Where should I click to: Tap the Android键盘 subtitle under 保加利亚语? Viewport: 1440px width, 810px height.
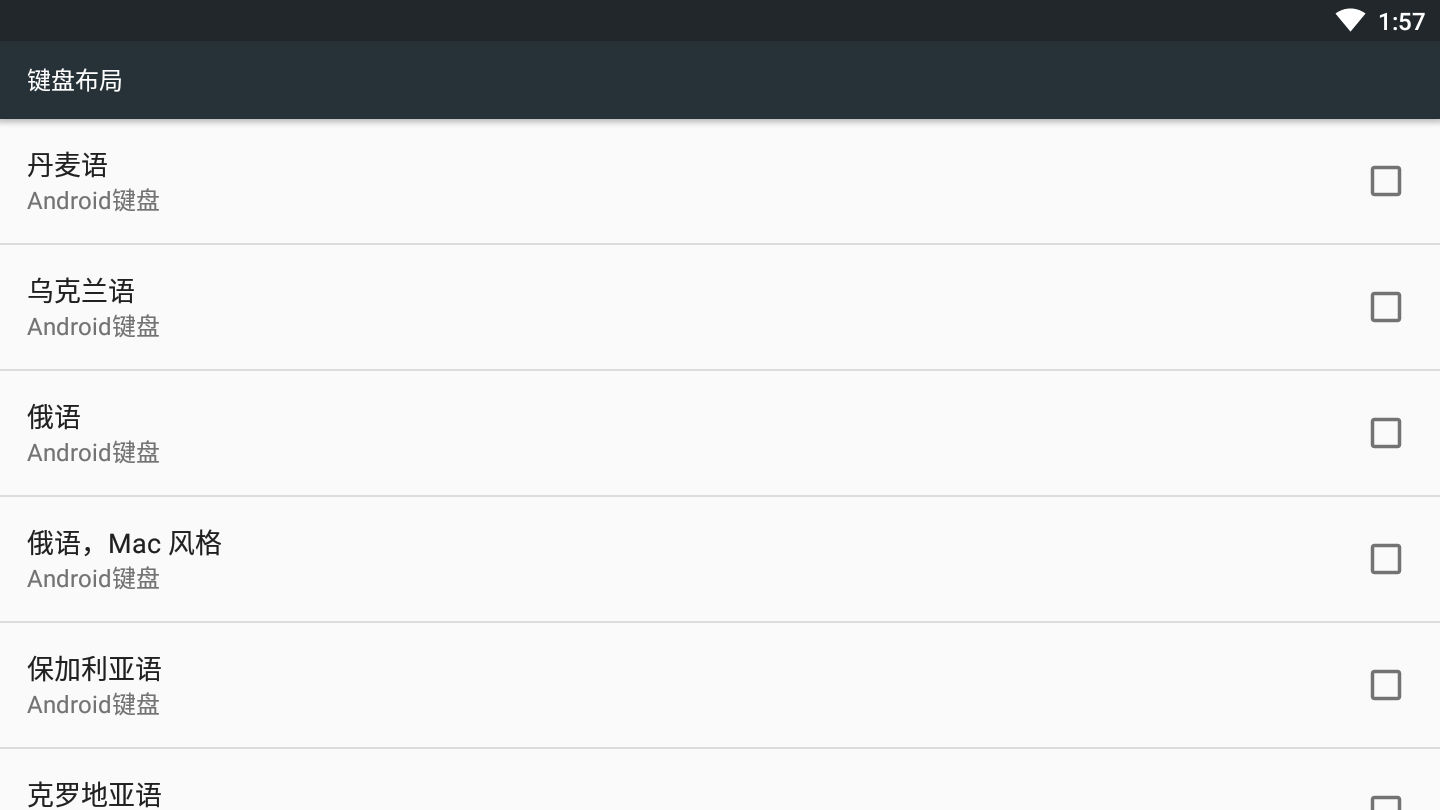click(x=93, y=705)
